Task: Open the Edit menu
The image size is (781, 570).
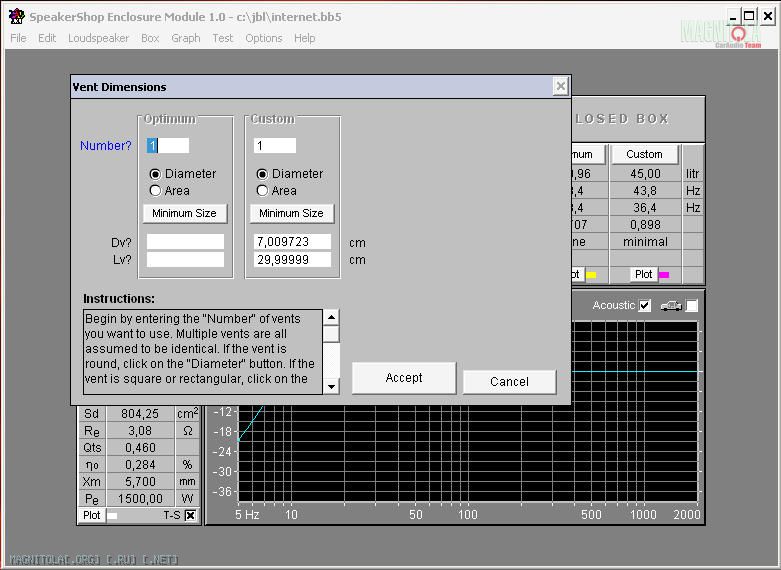Action: click(47, 38)
